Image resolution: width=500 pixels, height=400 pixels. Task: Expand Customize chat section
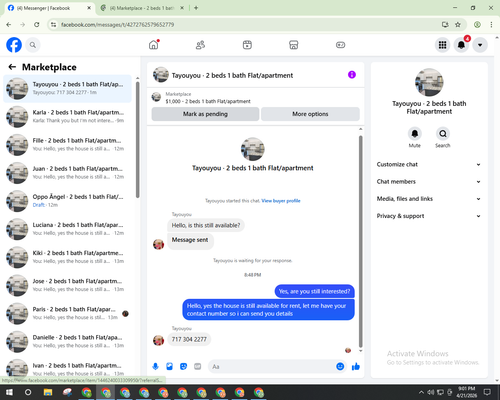coord(429,164)
